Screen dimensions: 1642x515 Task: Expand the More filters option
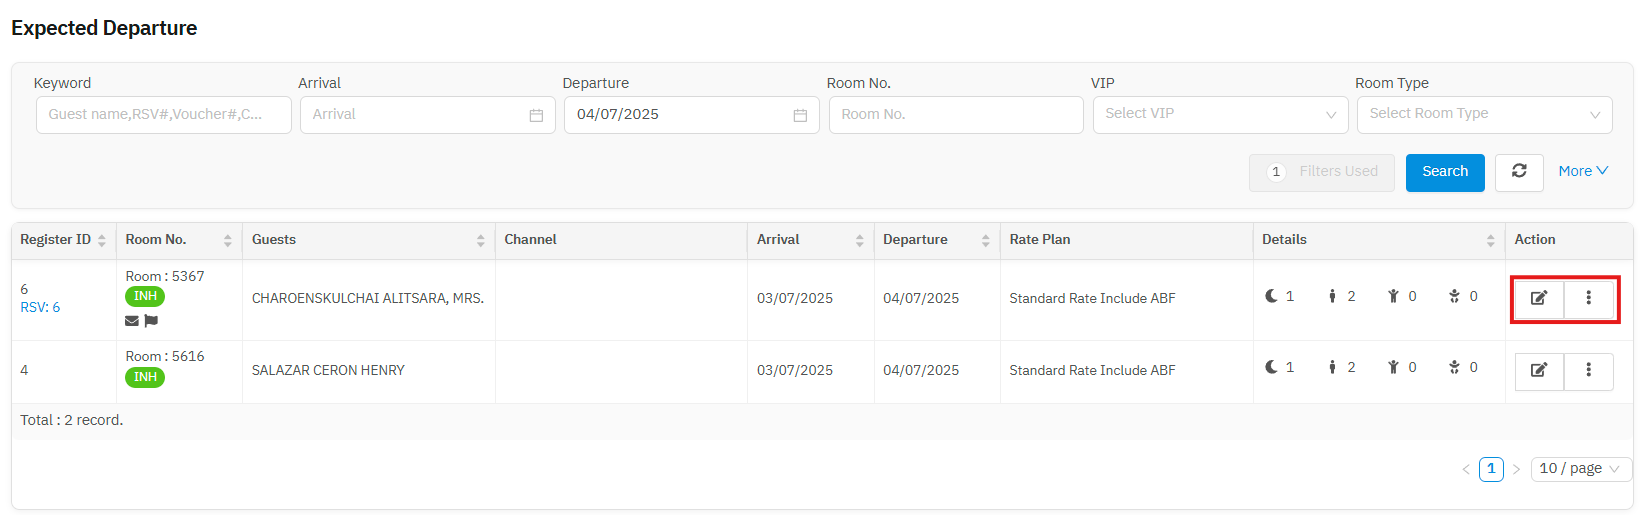1583,171
